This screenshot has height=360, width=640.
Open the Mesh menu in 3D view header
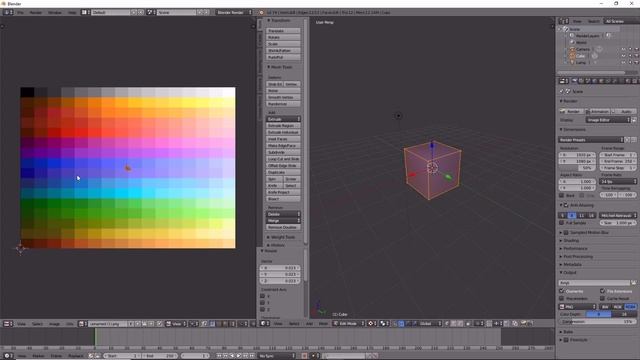(323, 323)
